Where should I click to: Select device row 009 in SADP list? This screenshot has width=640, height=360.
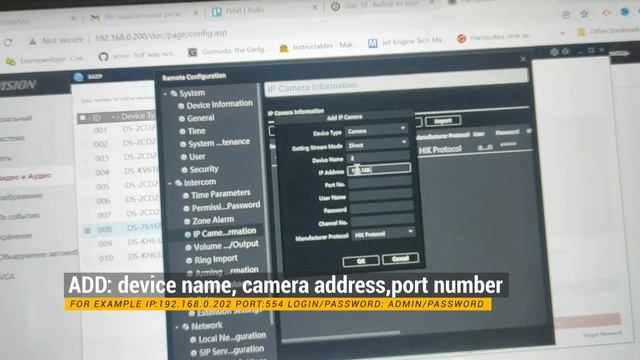point(122,243)
